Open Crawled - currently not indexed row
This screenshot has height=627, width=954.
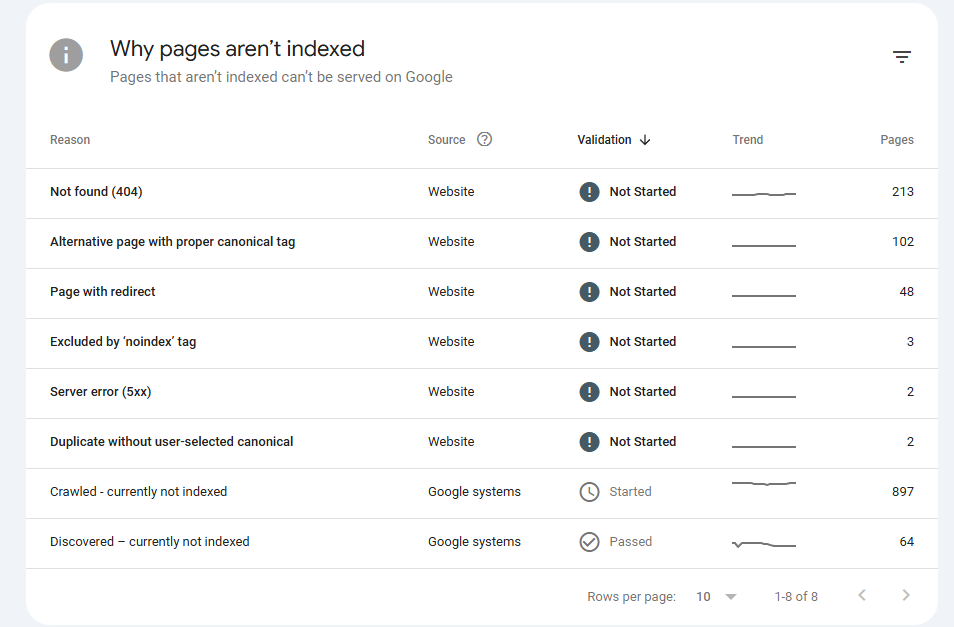click(x=138, y=492)
